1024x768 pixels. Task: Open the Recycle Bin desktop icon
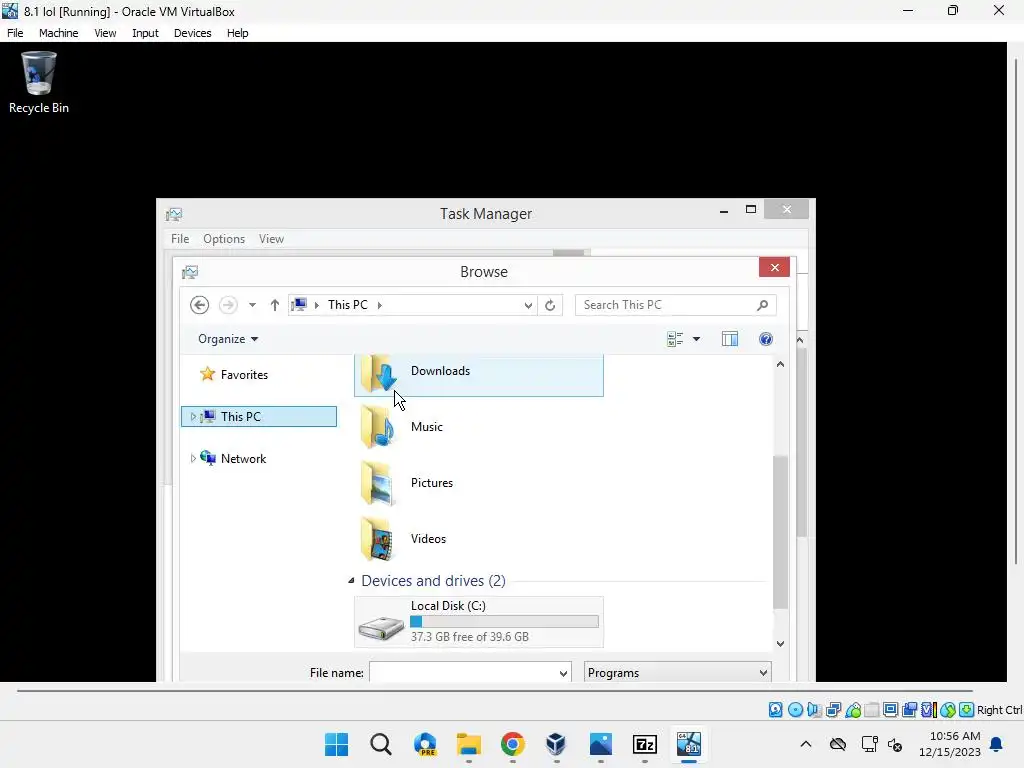point(39,82)
